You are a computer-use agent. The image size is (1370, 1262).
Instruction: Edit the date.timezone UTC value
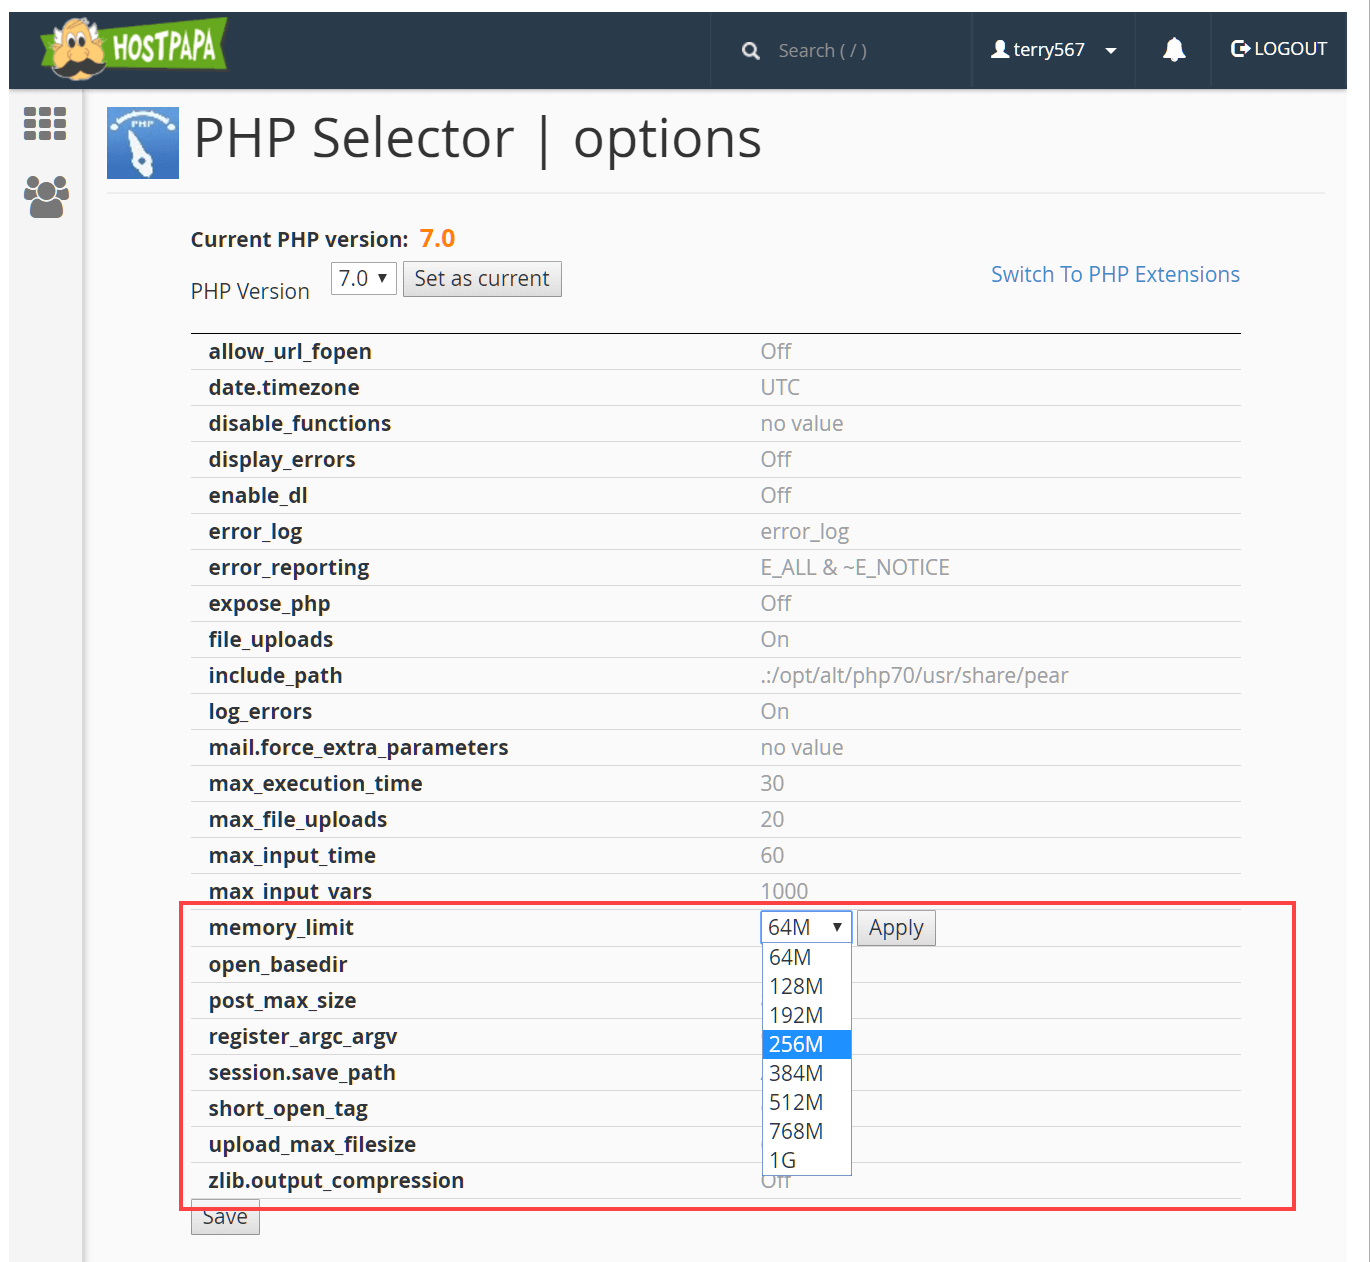[x=780, y=387]
